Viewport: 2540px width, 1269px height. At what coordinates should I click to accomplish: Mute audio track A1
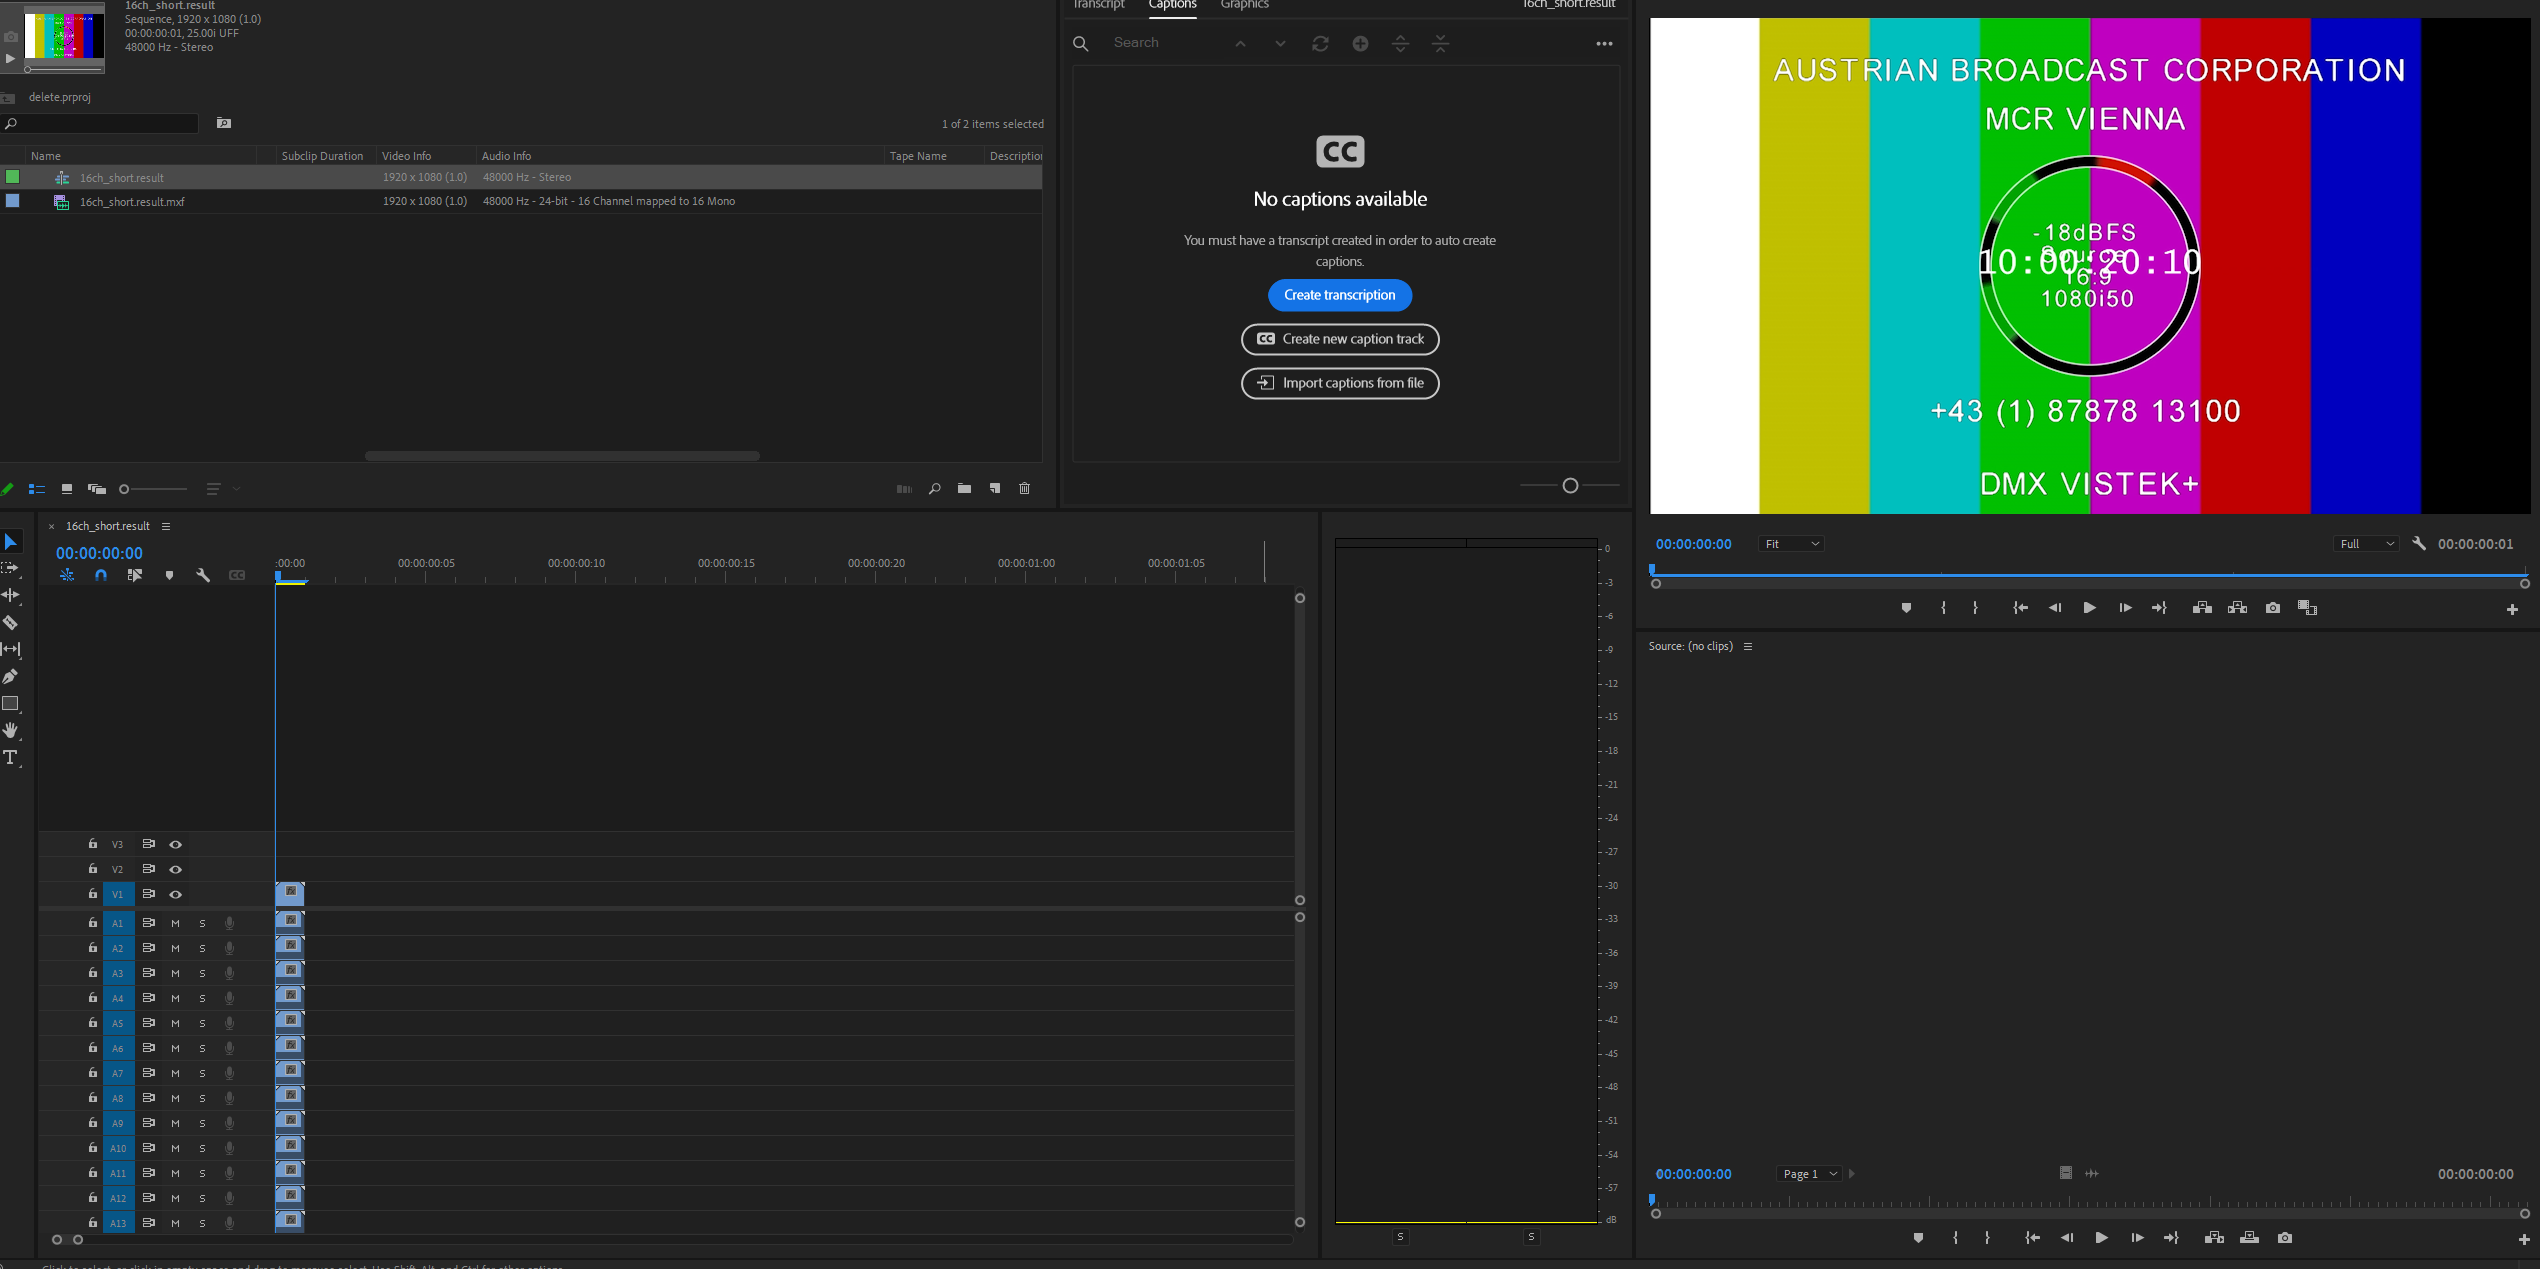click(x=175, y=924)
